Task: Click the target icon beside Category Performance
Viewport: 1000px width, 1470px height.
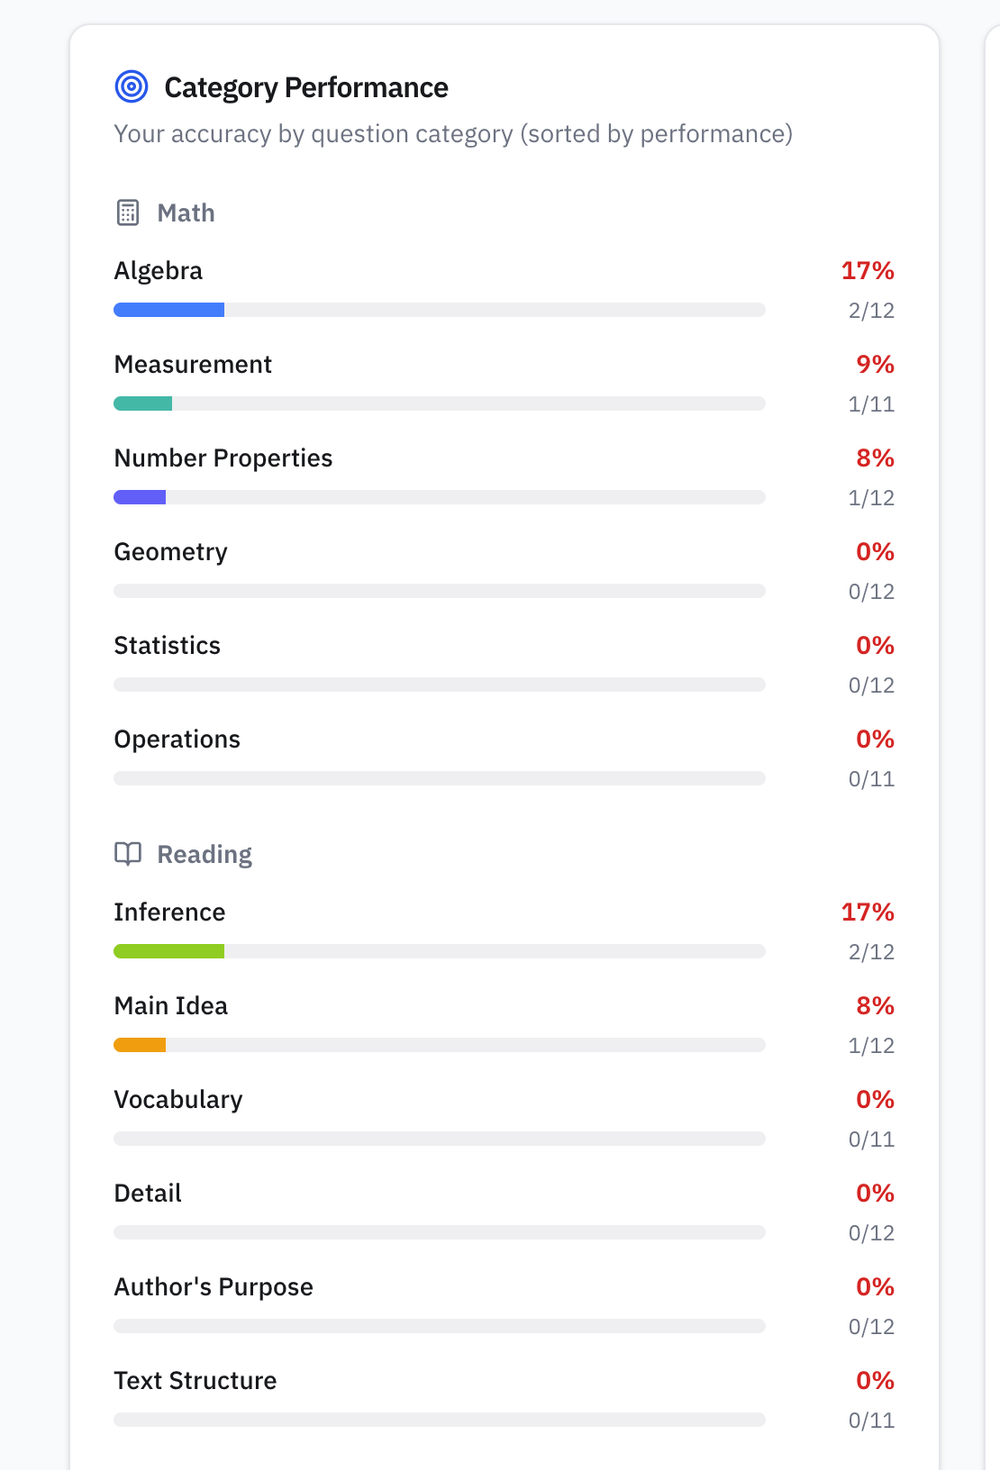Action: click(131, 87)
